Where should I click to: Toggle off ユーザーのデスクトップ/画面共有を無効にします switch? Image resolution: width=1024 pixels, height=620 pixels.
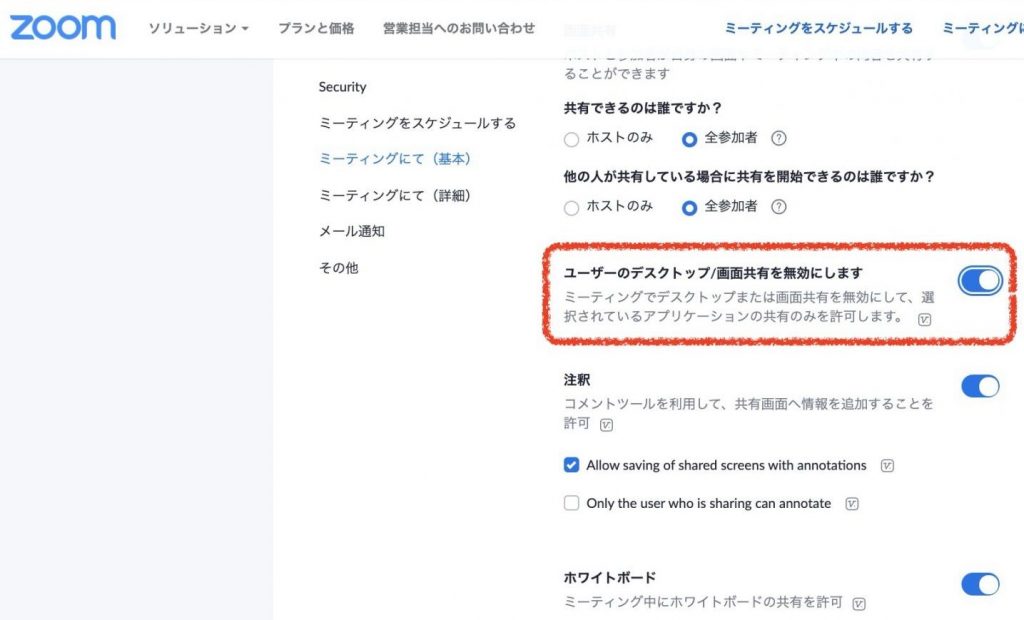pos(980,281)
